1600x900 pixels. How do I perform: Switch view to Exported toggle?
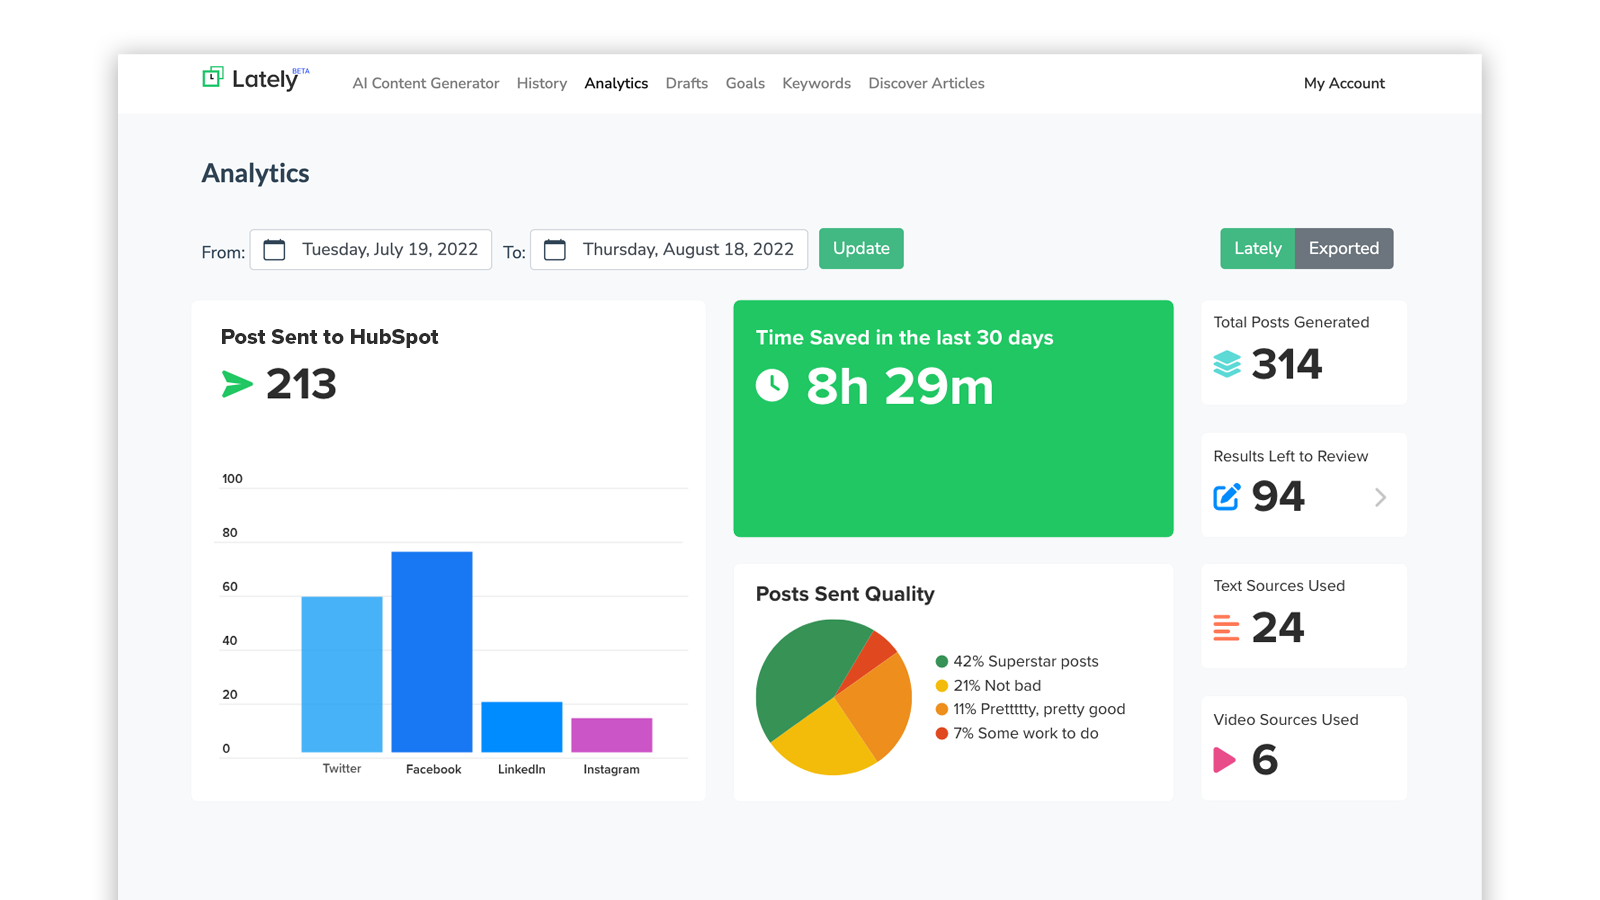1343,249
